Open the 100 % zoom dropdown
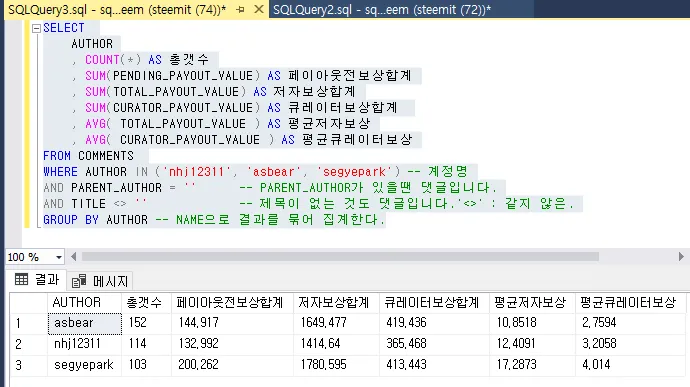This screenshot has height=387, width=690. (x=59, y=257)
